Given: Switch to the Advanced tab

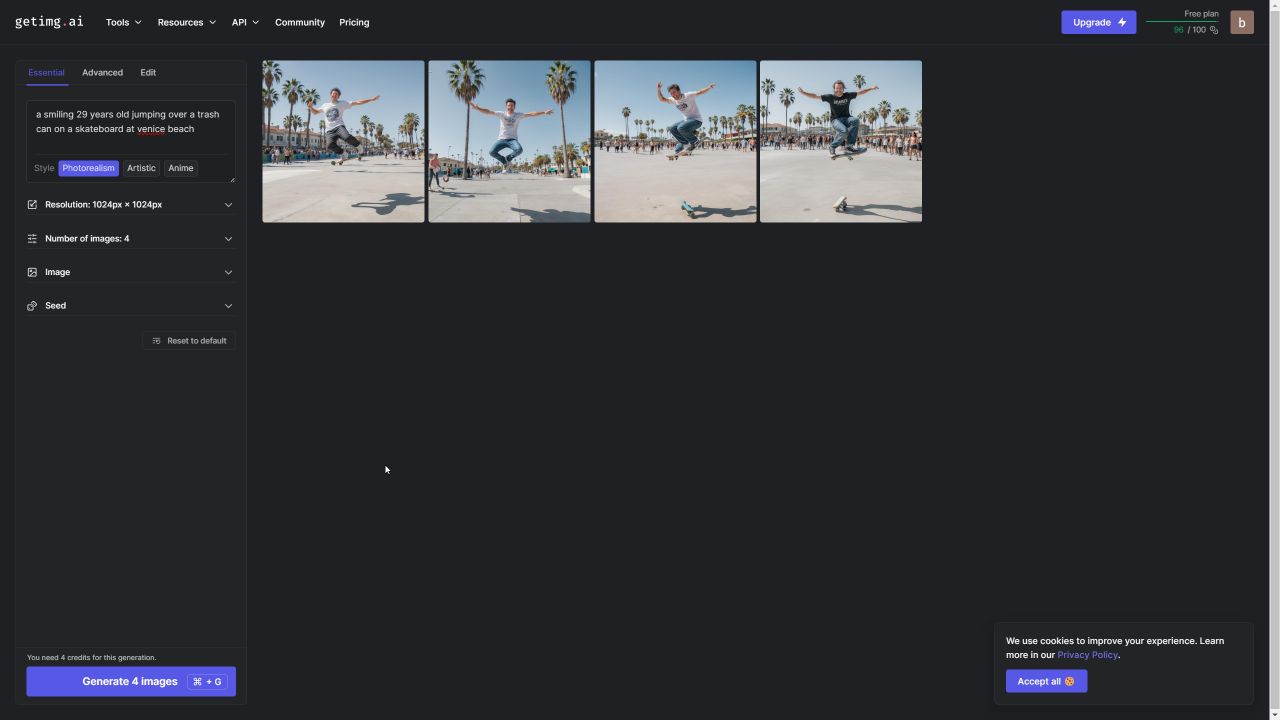Looking at the screenshot, I should (102, 73).
